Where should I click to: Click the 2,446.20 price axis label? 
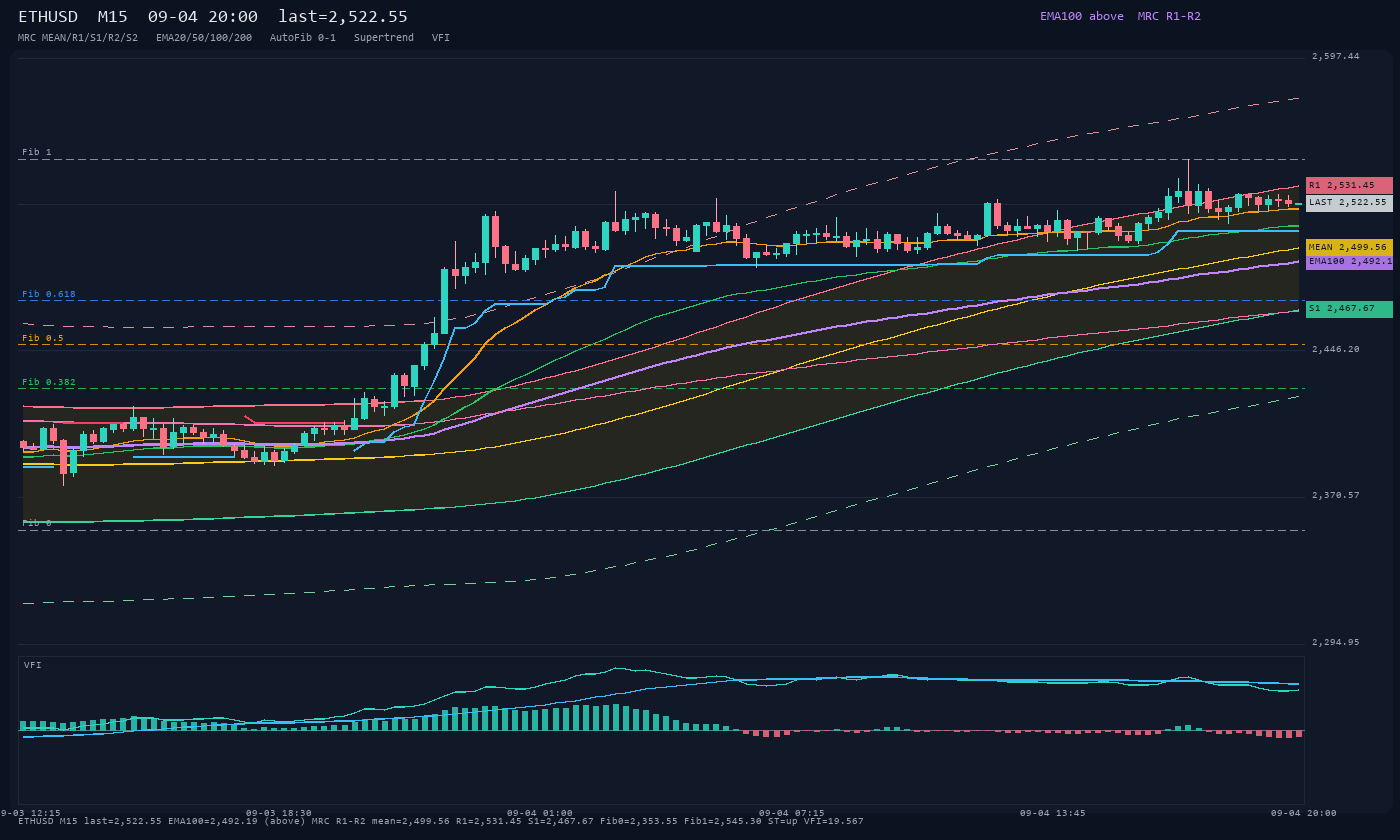tap(1336, 349)
